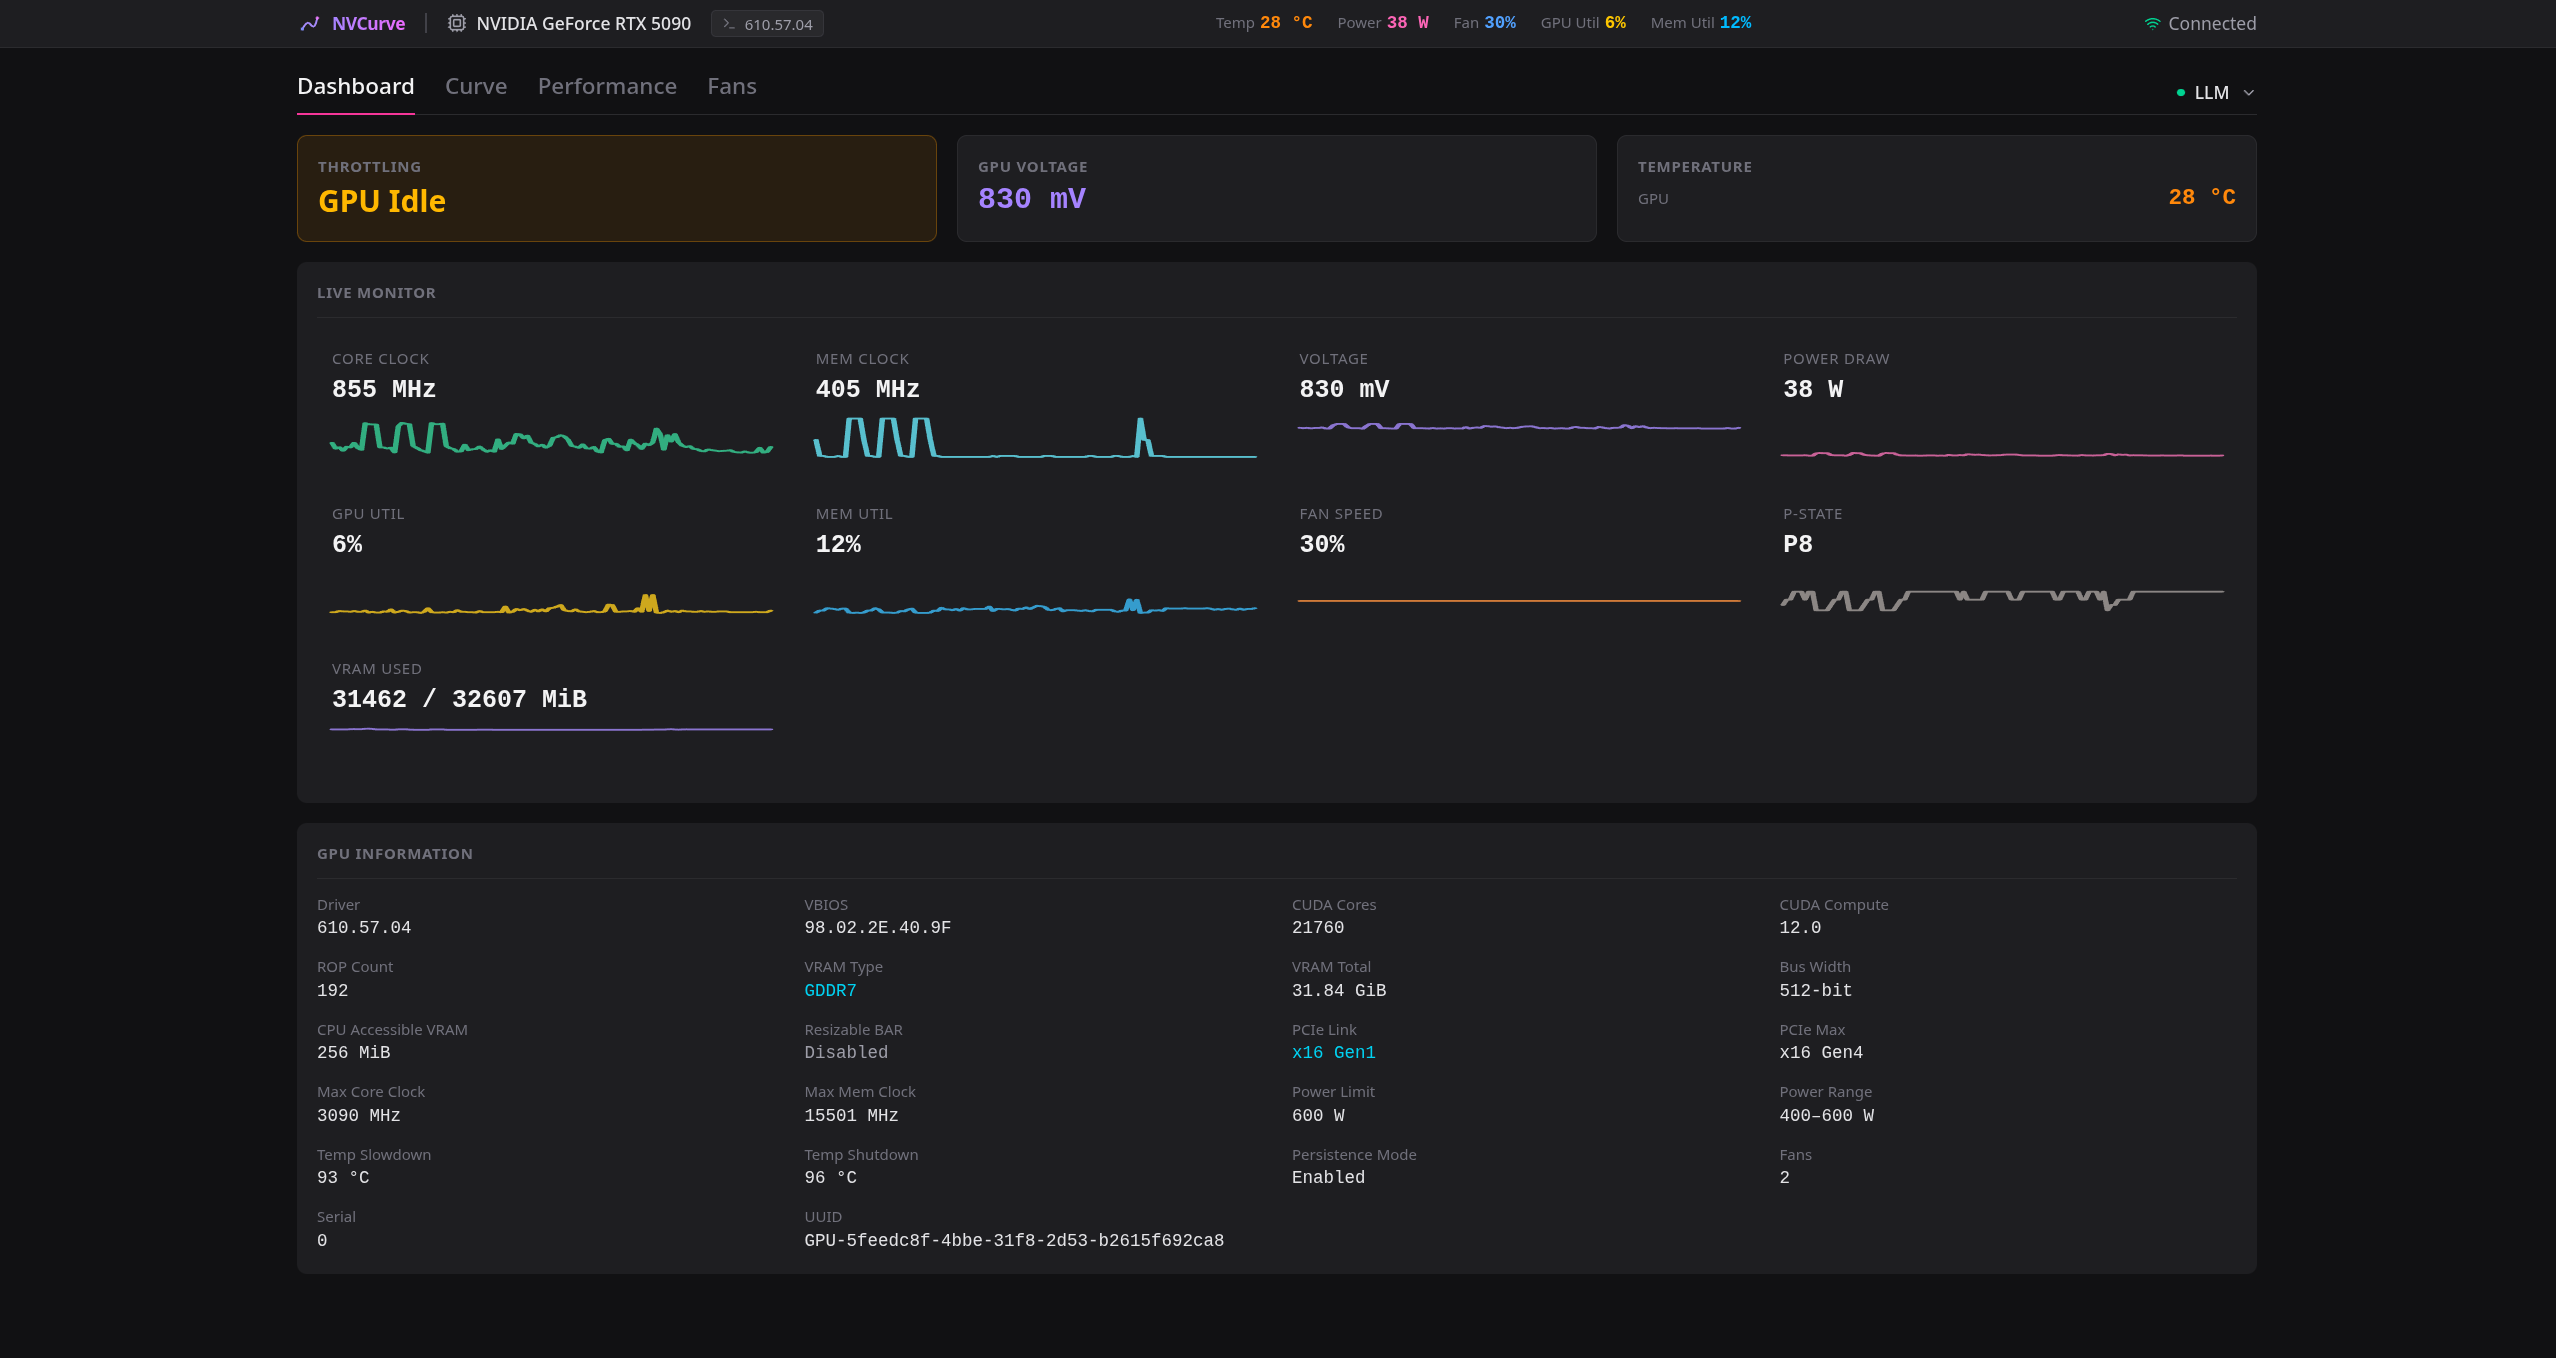Click the header Temp 28 °C readout
Image resolution: width=2556 pixels, height=1358 pixels.
click(1264, 23)
